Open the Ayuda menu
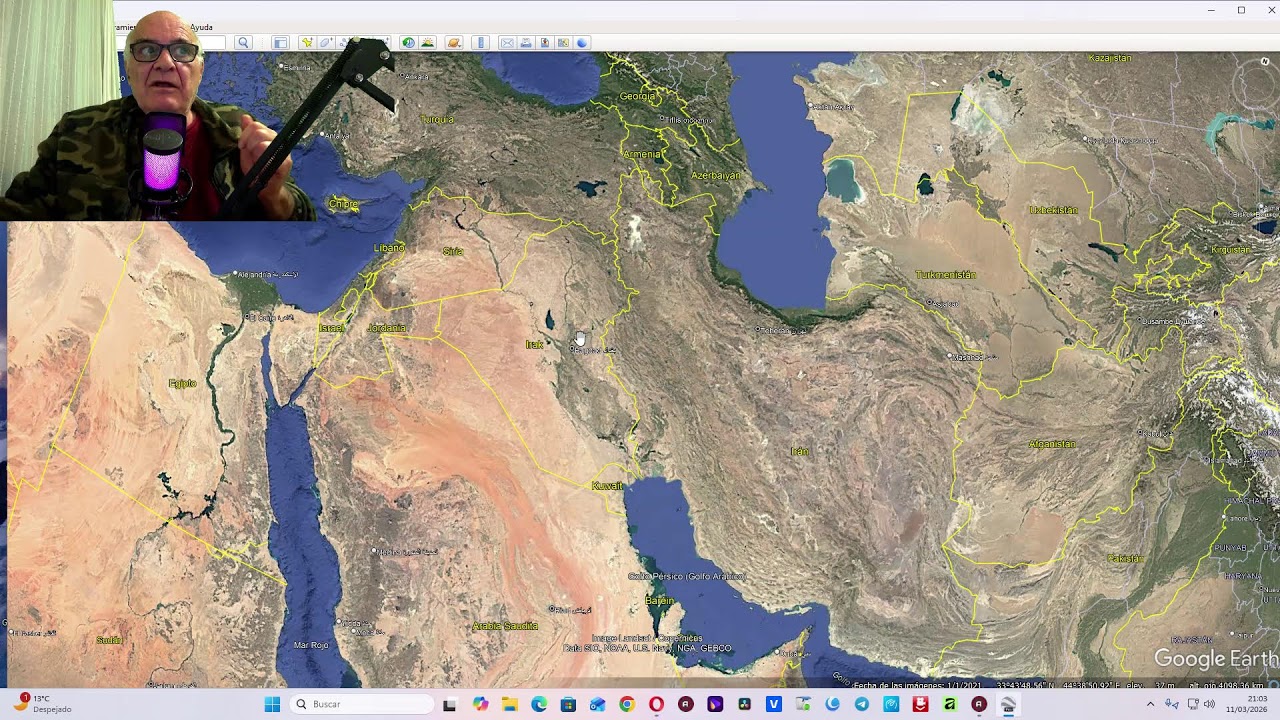 click(x=201, y=27)
